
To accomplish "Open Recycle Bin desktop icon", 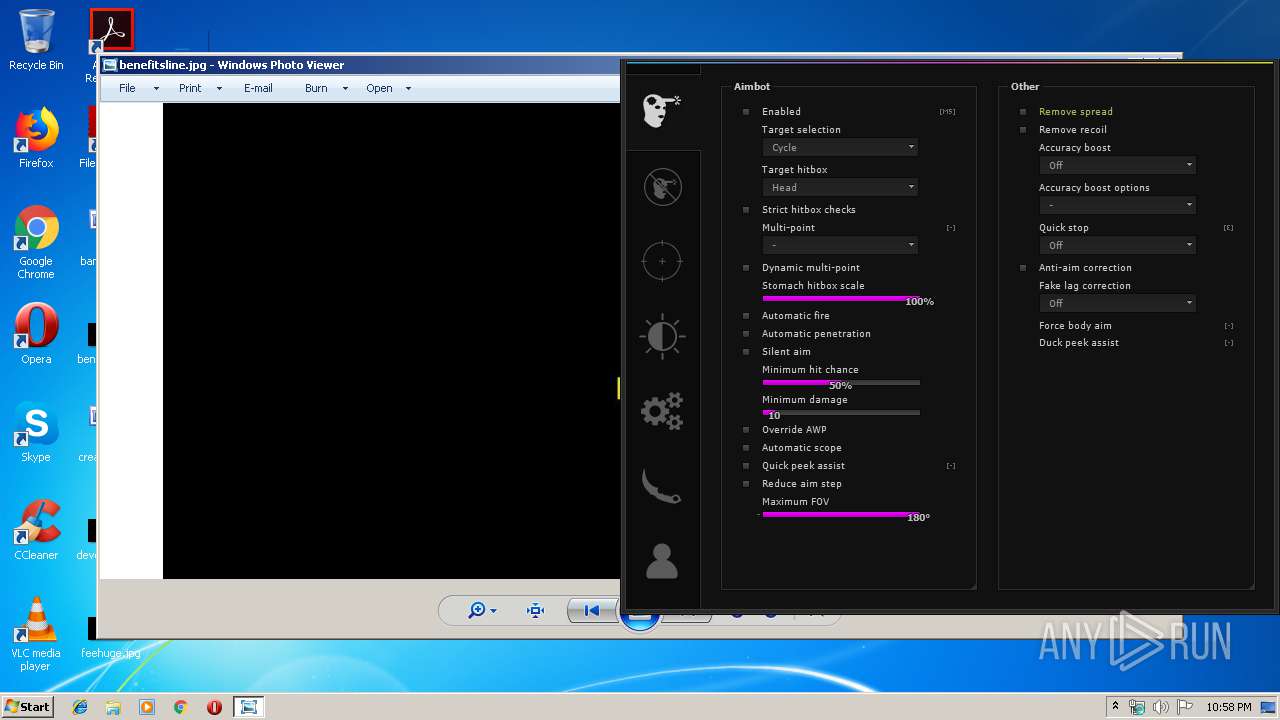I will [36, 40].
